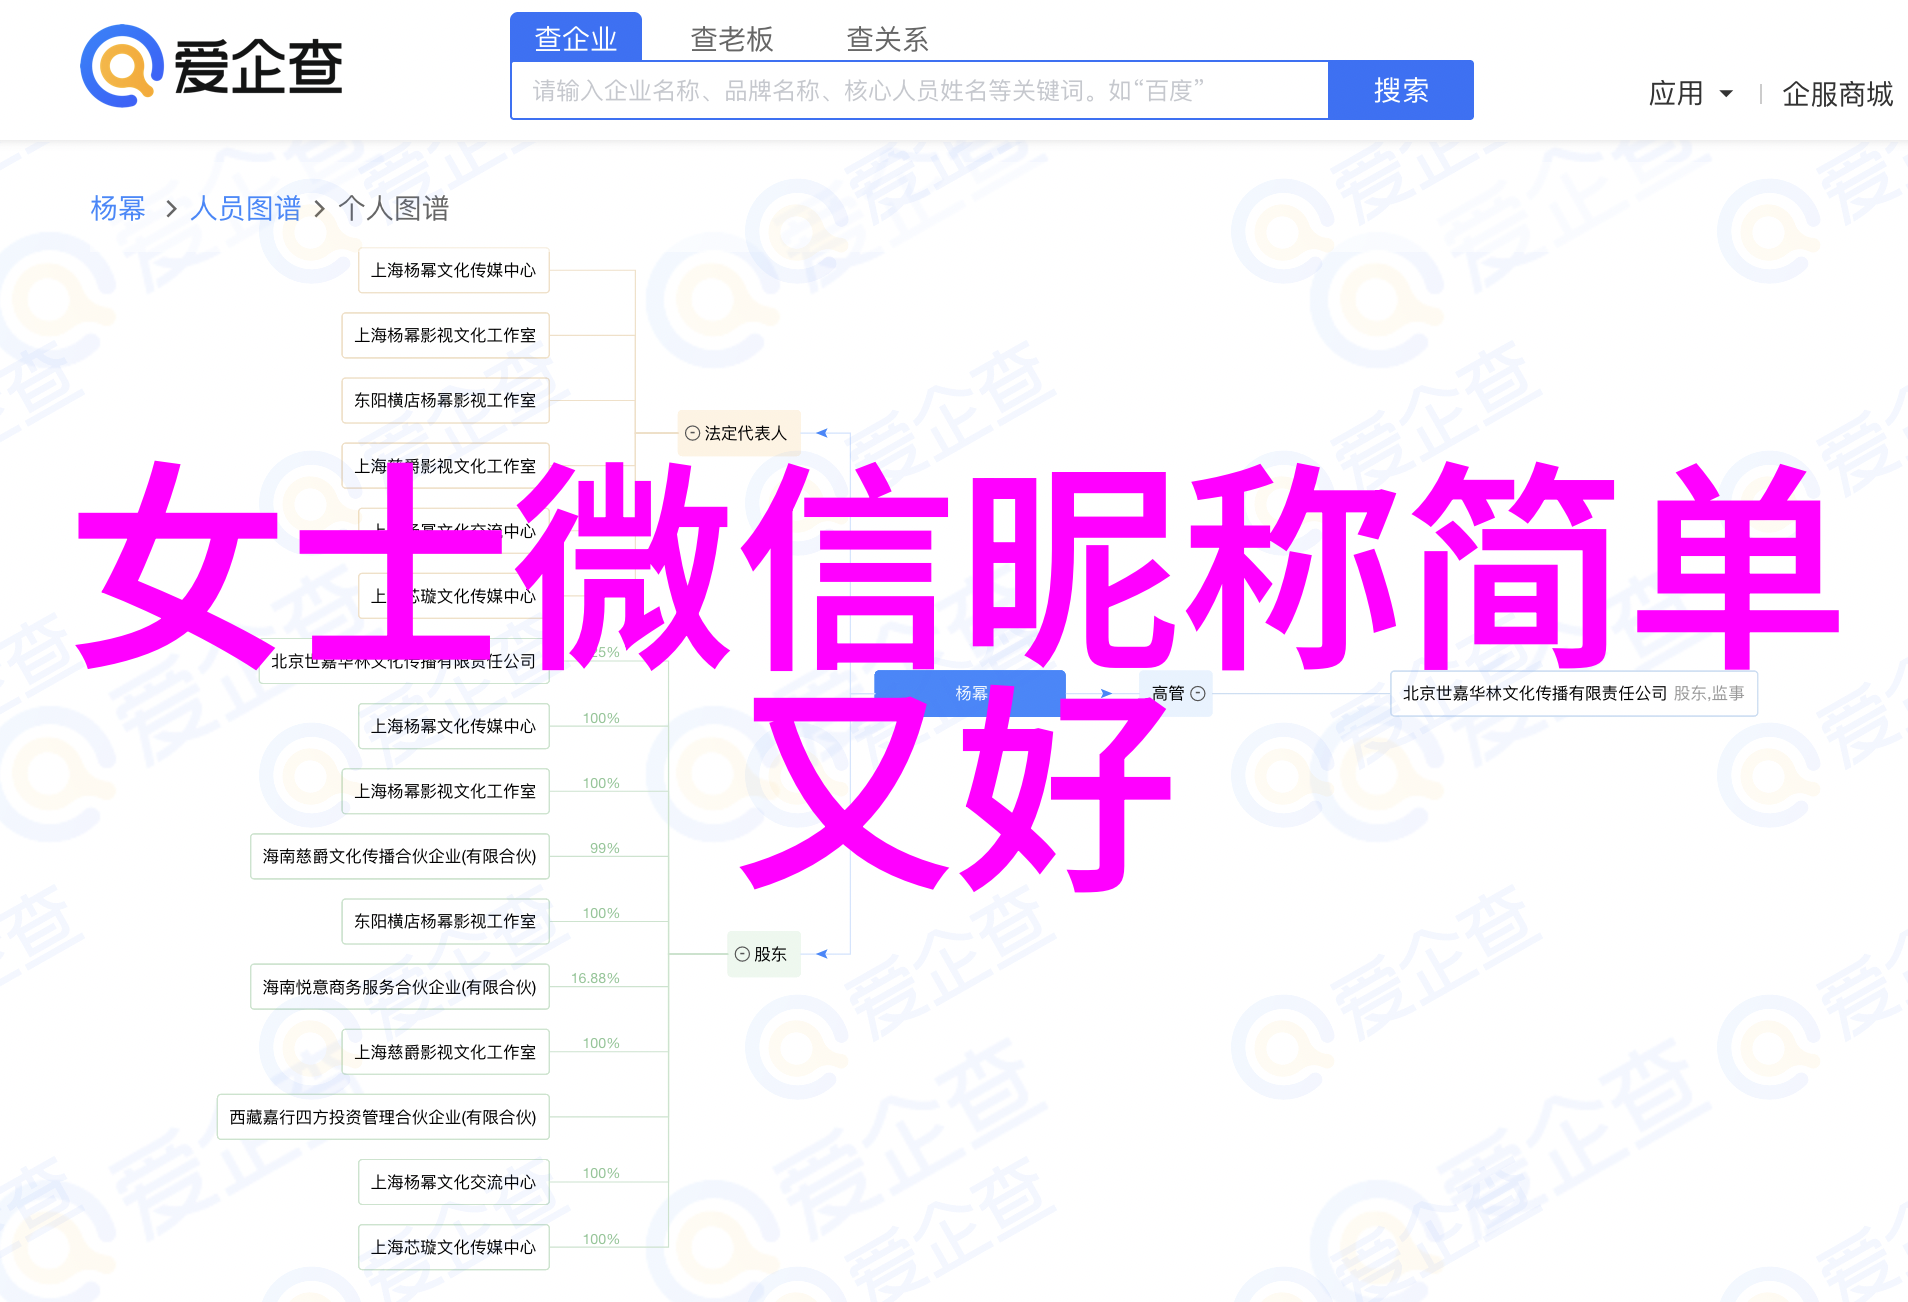Select 海南慈爵文化传播合伙企业(有限合伙) node
Image resolution: width=1908 pixels, height=1302 pixels.
coord(399,856)
